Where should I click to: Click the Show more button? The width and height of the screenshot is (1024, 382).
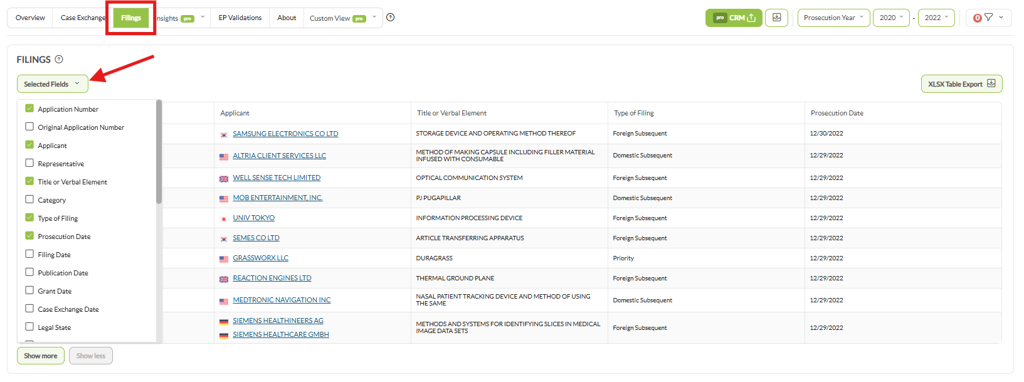pyautogui.click(x=40, y=356)
